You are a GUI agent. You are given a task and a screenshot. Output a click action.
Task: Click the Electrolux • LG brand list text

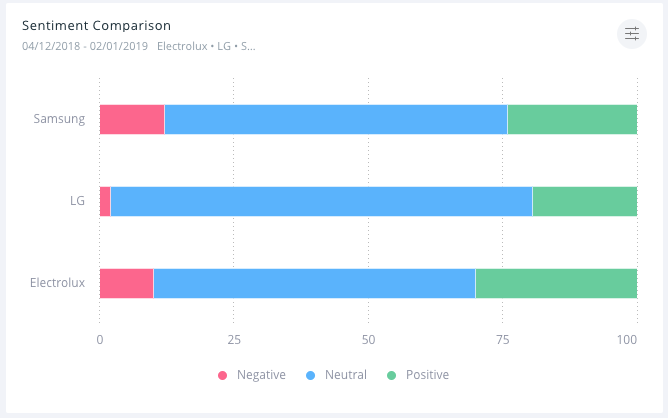coord(206,46)
